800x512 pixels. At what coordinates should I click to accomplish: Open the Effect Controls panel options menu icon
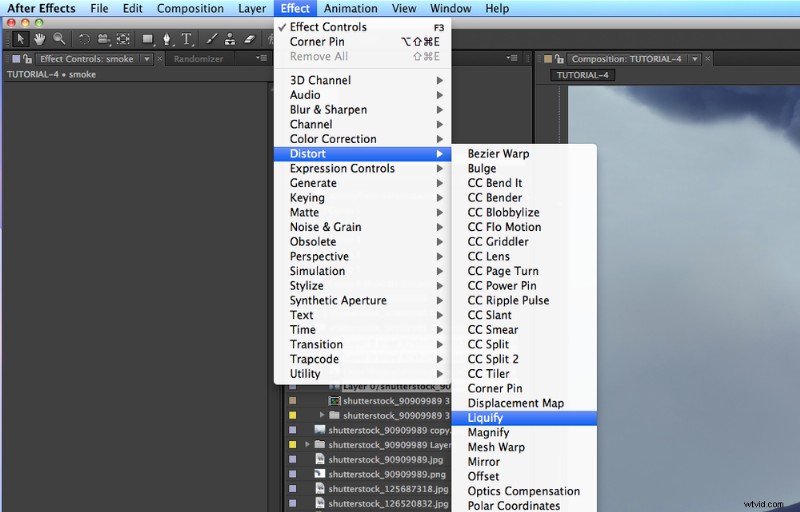click(261, 58)
